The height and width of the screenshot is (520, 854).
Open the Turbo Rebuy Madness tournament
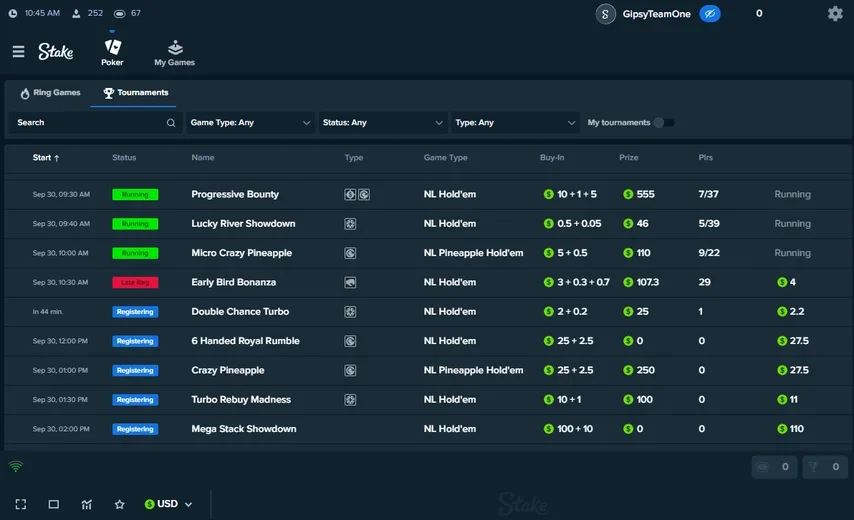(x=241, y=400)
